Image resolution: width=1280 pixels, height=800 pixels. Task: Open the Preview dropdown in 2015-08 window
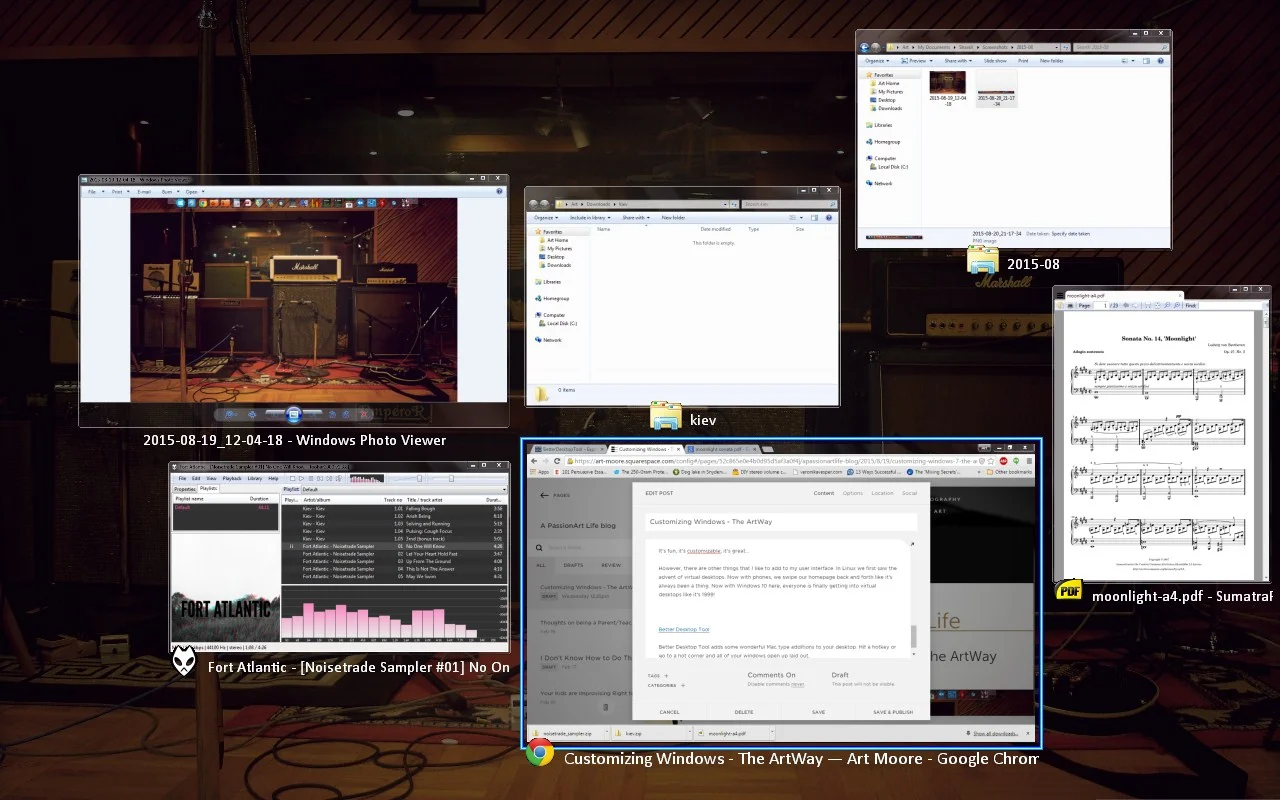tap(917, 61)
